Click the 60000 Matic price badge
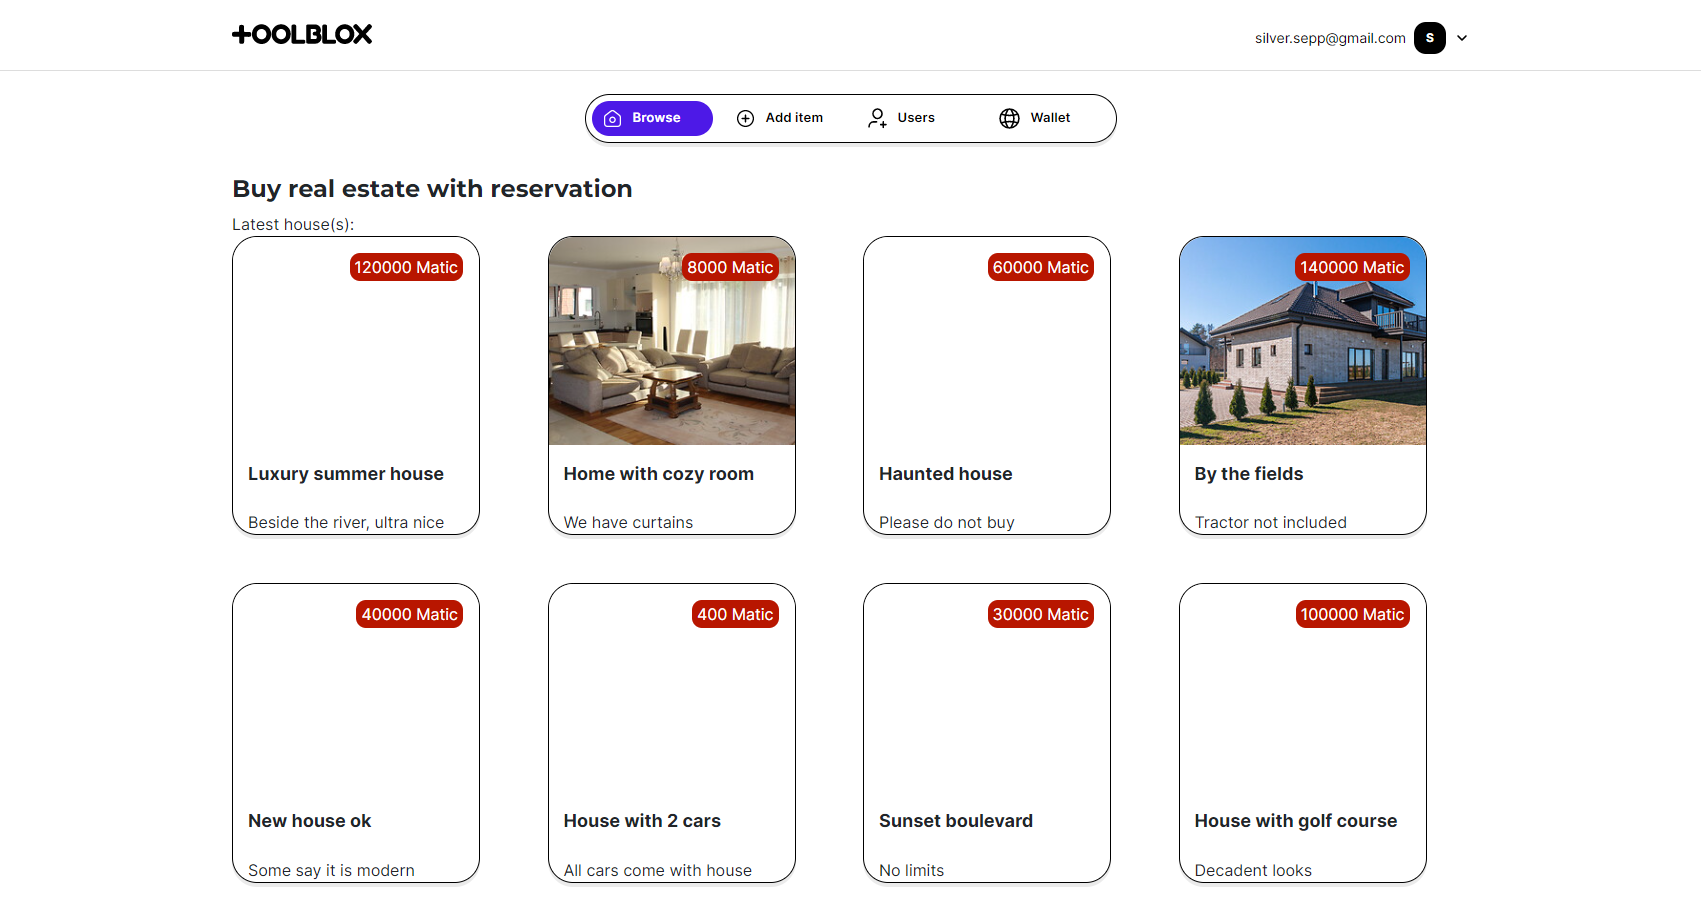This screenshot has height=909, width=1701. coord(1041,267)
